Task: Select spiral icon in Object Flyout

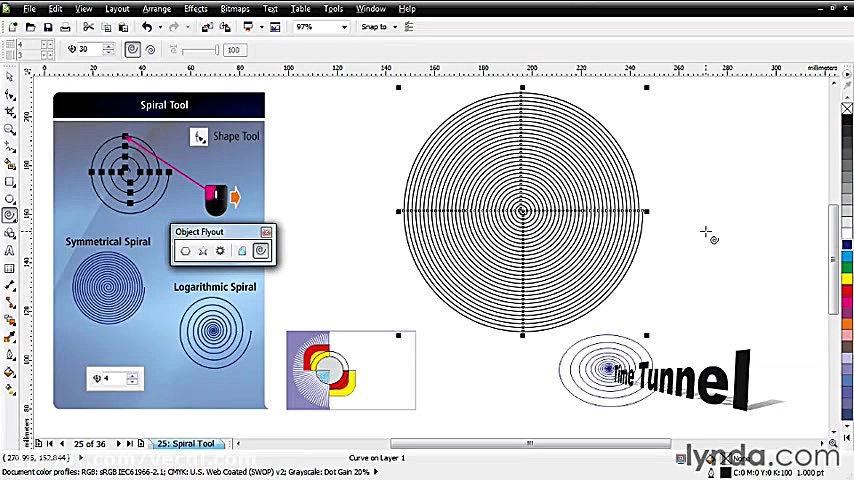Action: coord(261,251)
